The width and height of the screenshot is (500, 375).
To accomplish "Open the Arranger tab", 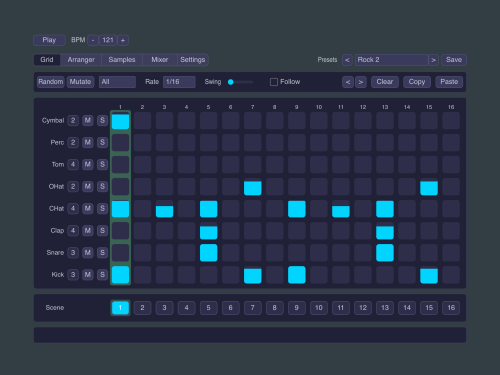I will (x=81, y=60).
